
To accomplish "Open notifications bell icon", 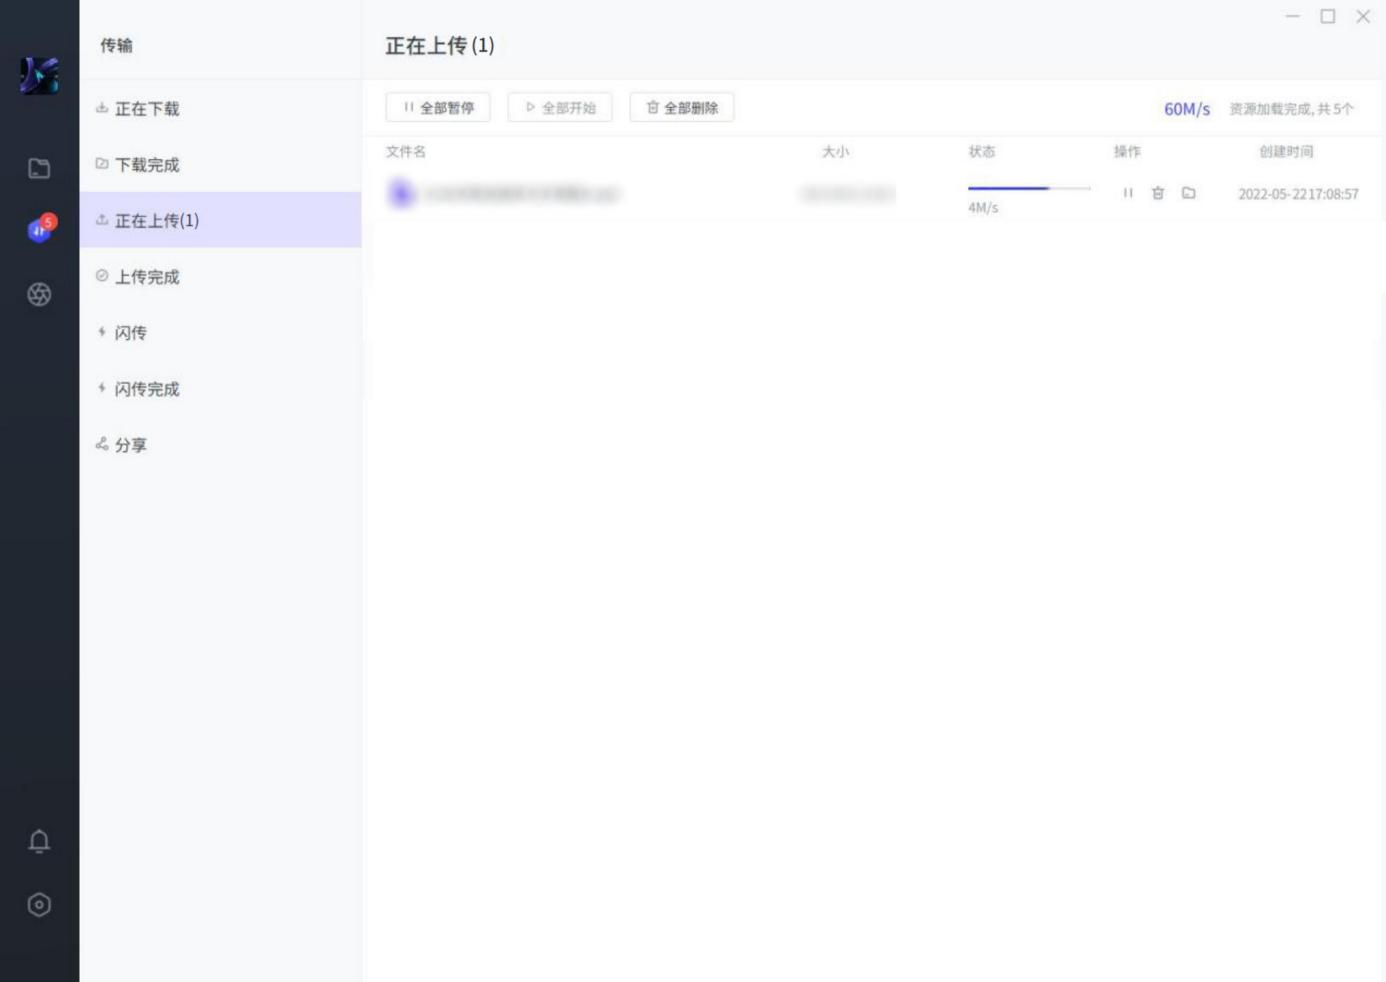I will [39, 841].
